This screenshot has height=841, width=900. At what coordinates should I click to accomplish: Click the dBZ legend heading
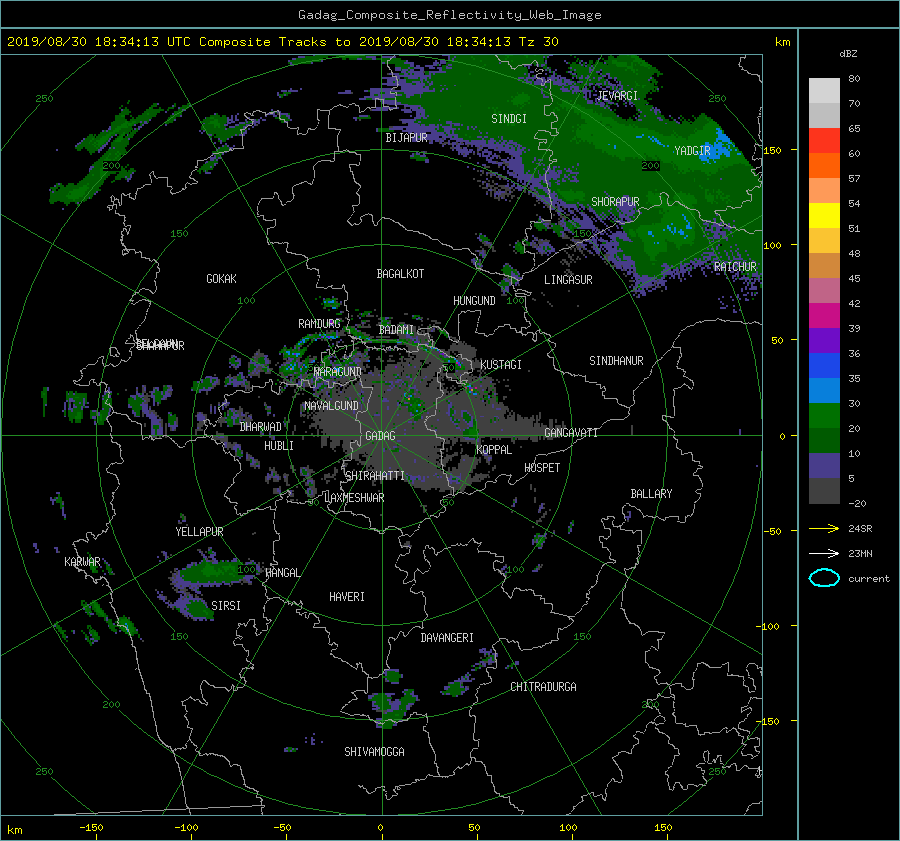pyautogui.click(x=848, y=54)
